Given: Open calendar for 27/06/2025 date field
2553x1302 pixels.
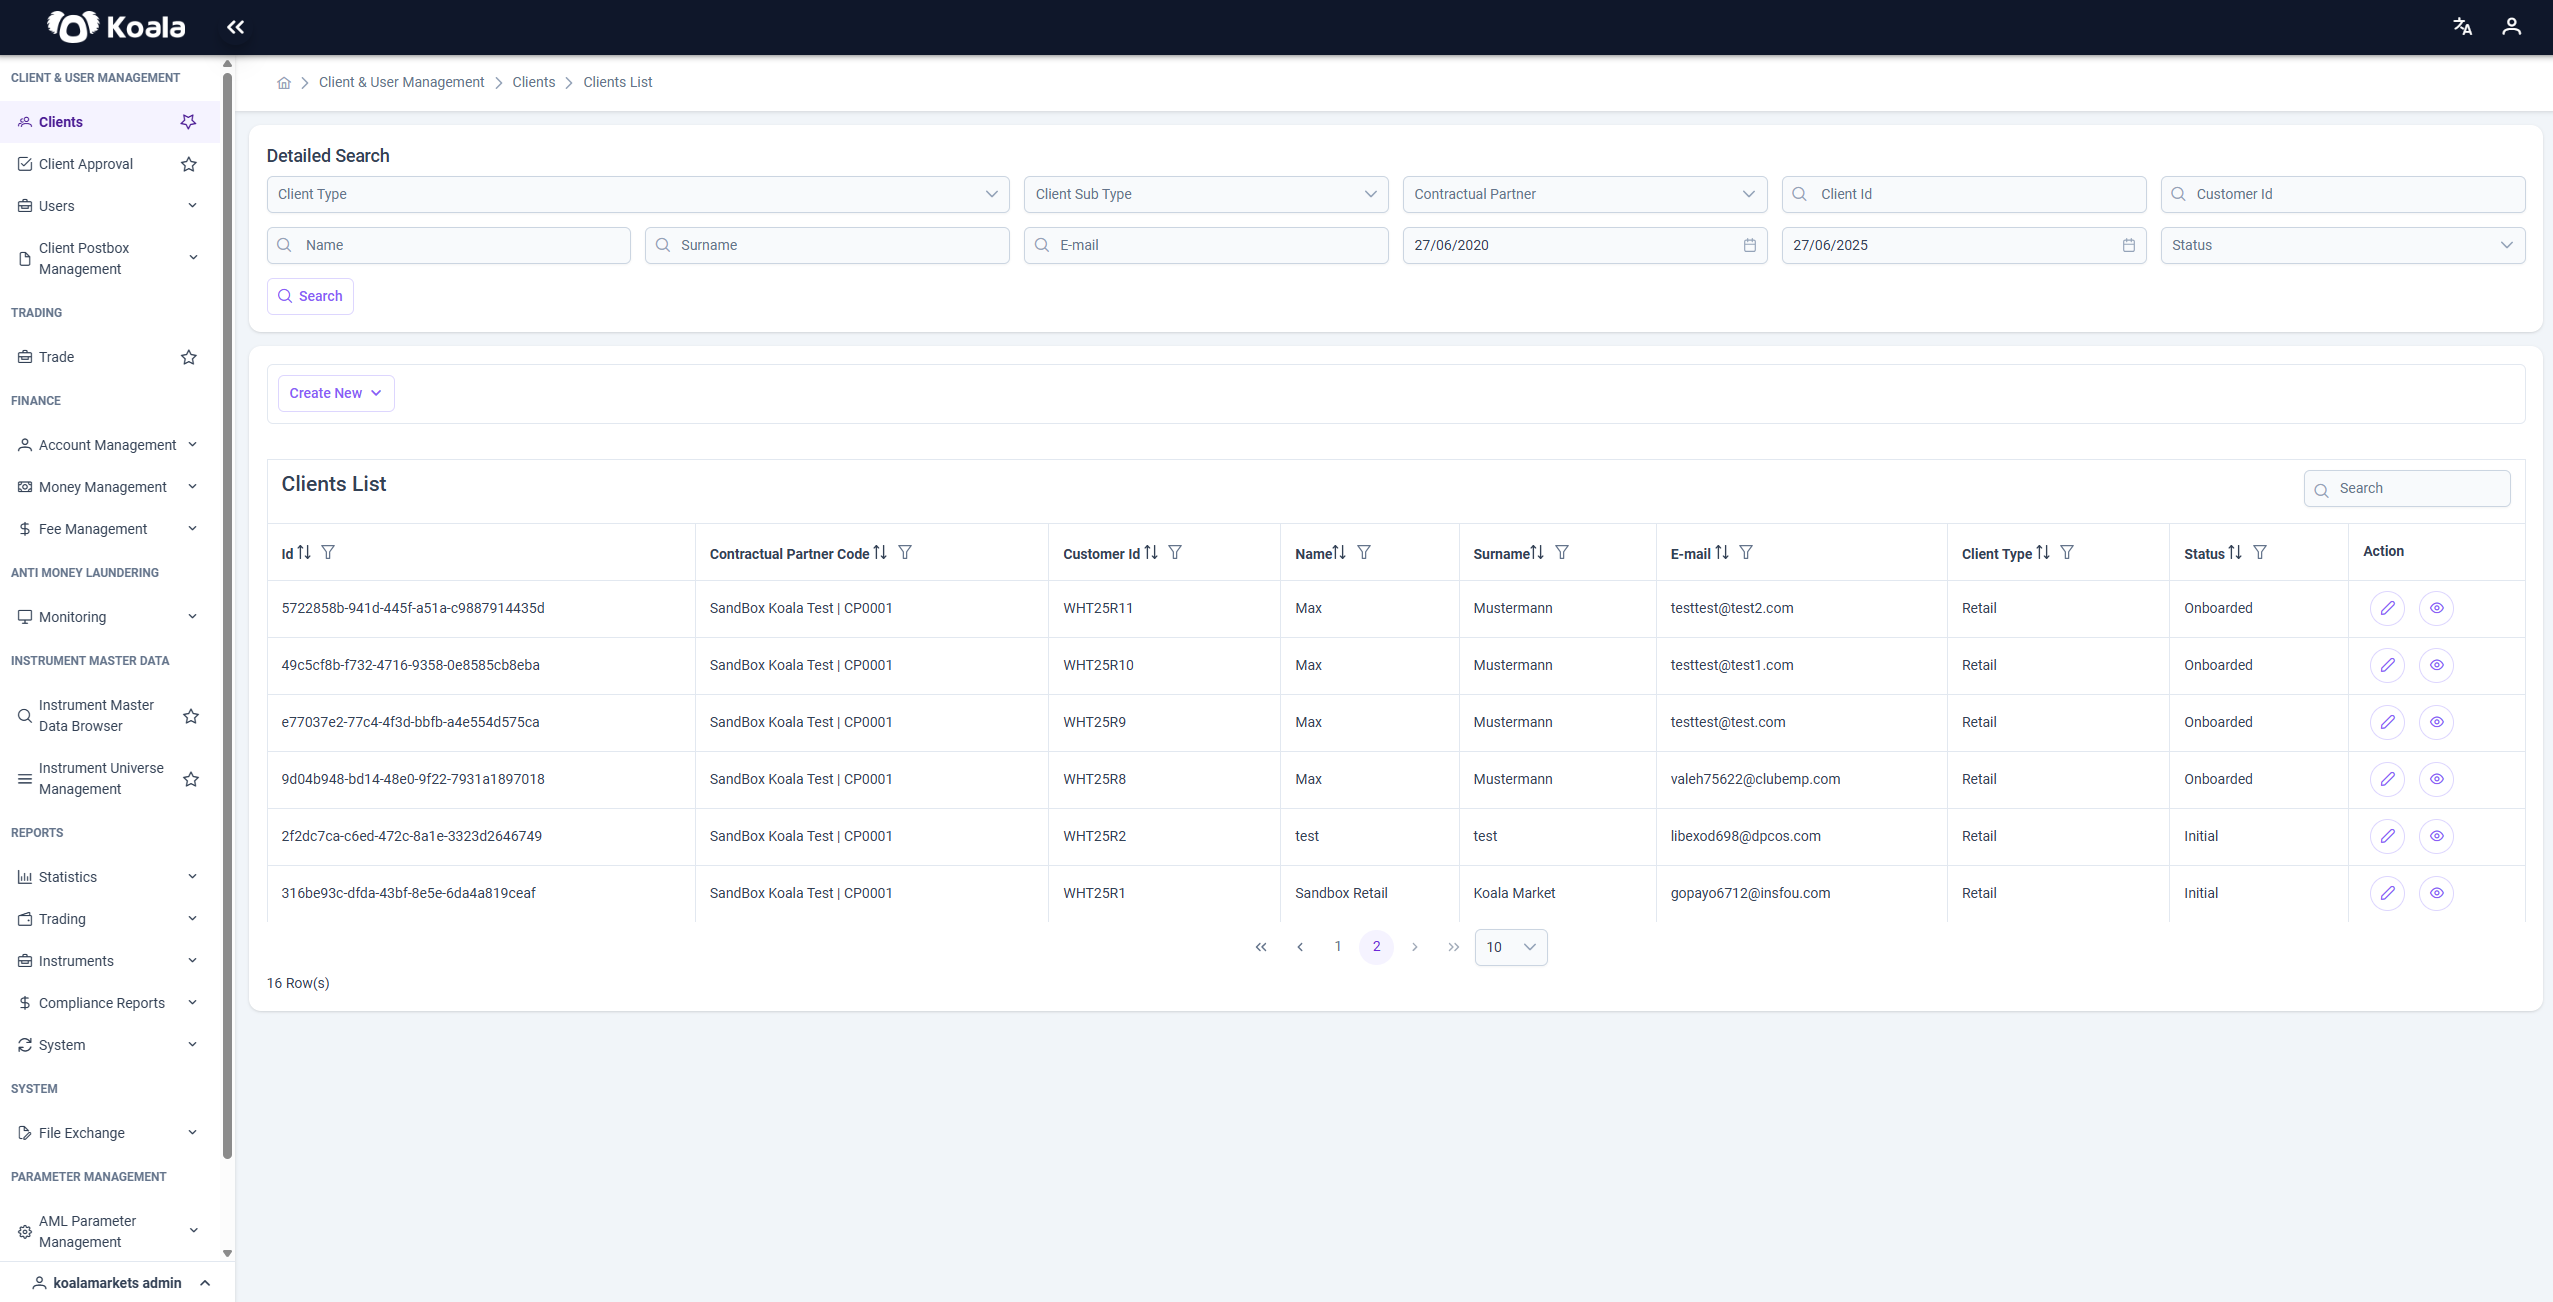Looking at the screenshot, I should click(x=2129, y=245).
